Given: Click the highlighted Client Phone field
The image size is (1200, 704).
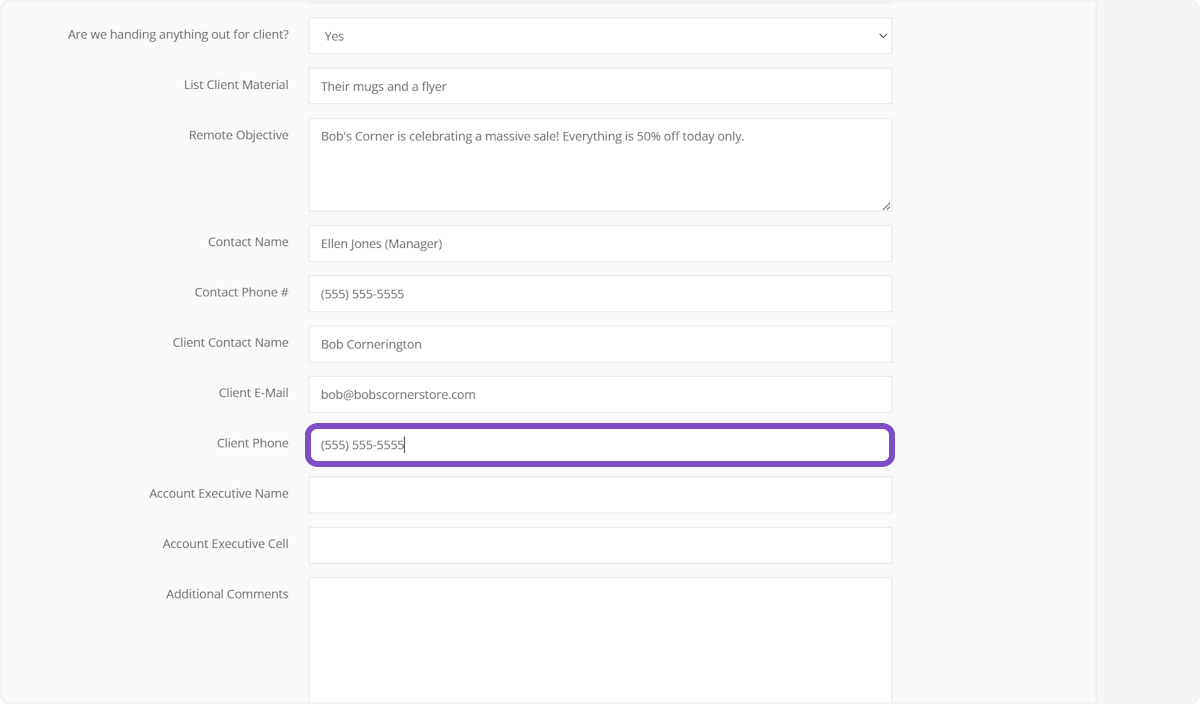Looking at the screenshot, I should point(599,445).
